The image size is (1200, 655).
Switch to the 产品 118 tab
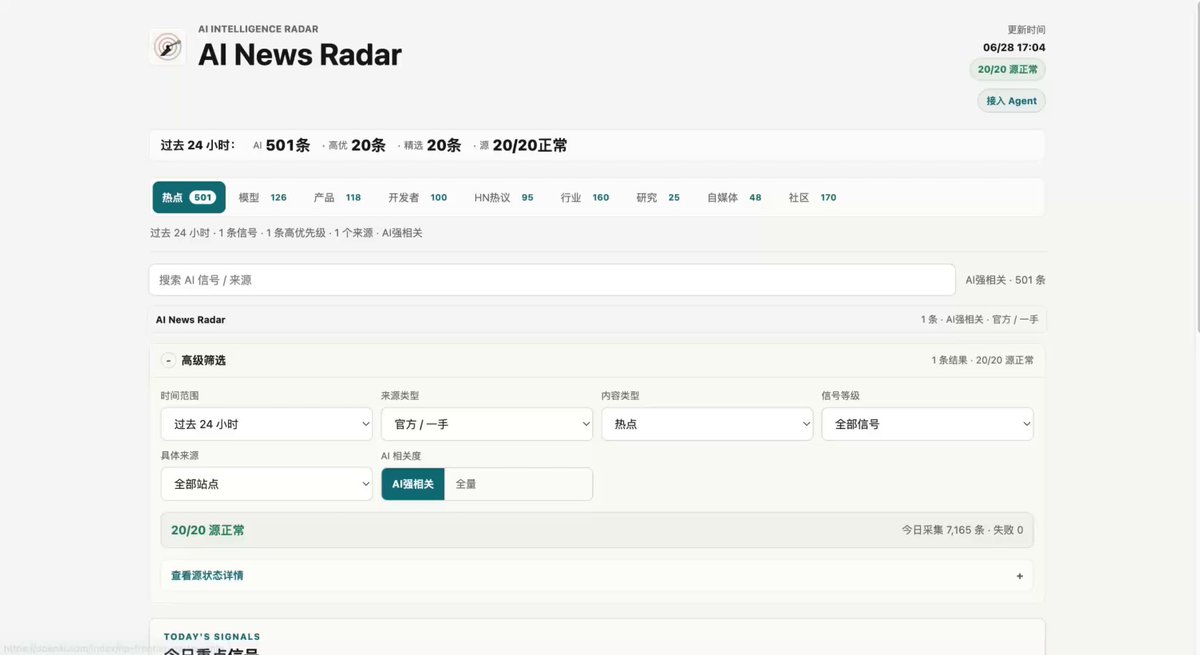337,197
